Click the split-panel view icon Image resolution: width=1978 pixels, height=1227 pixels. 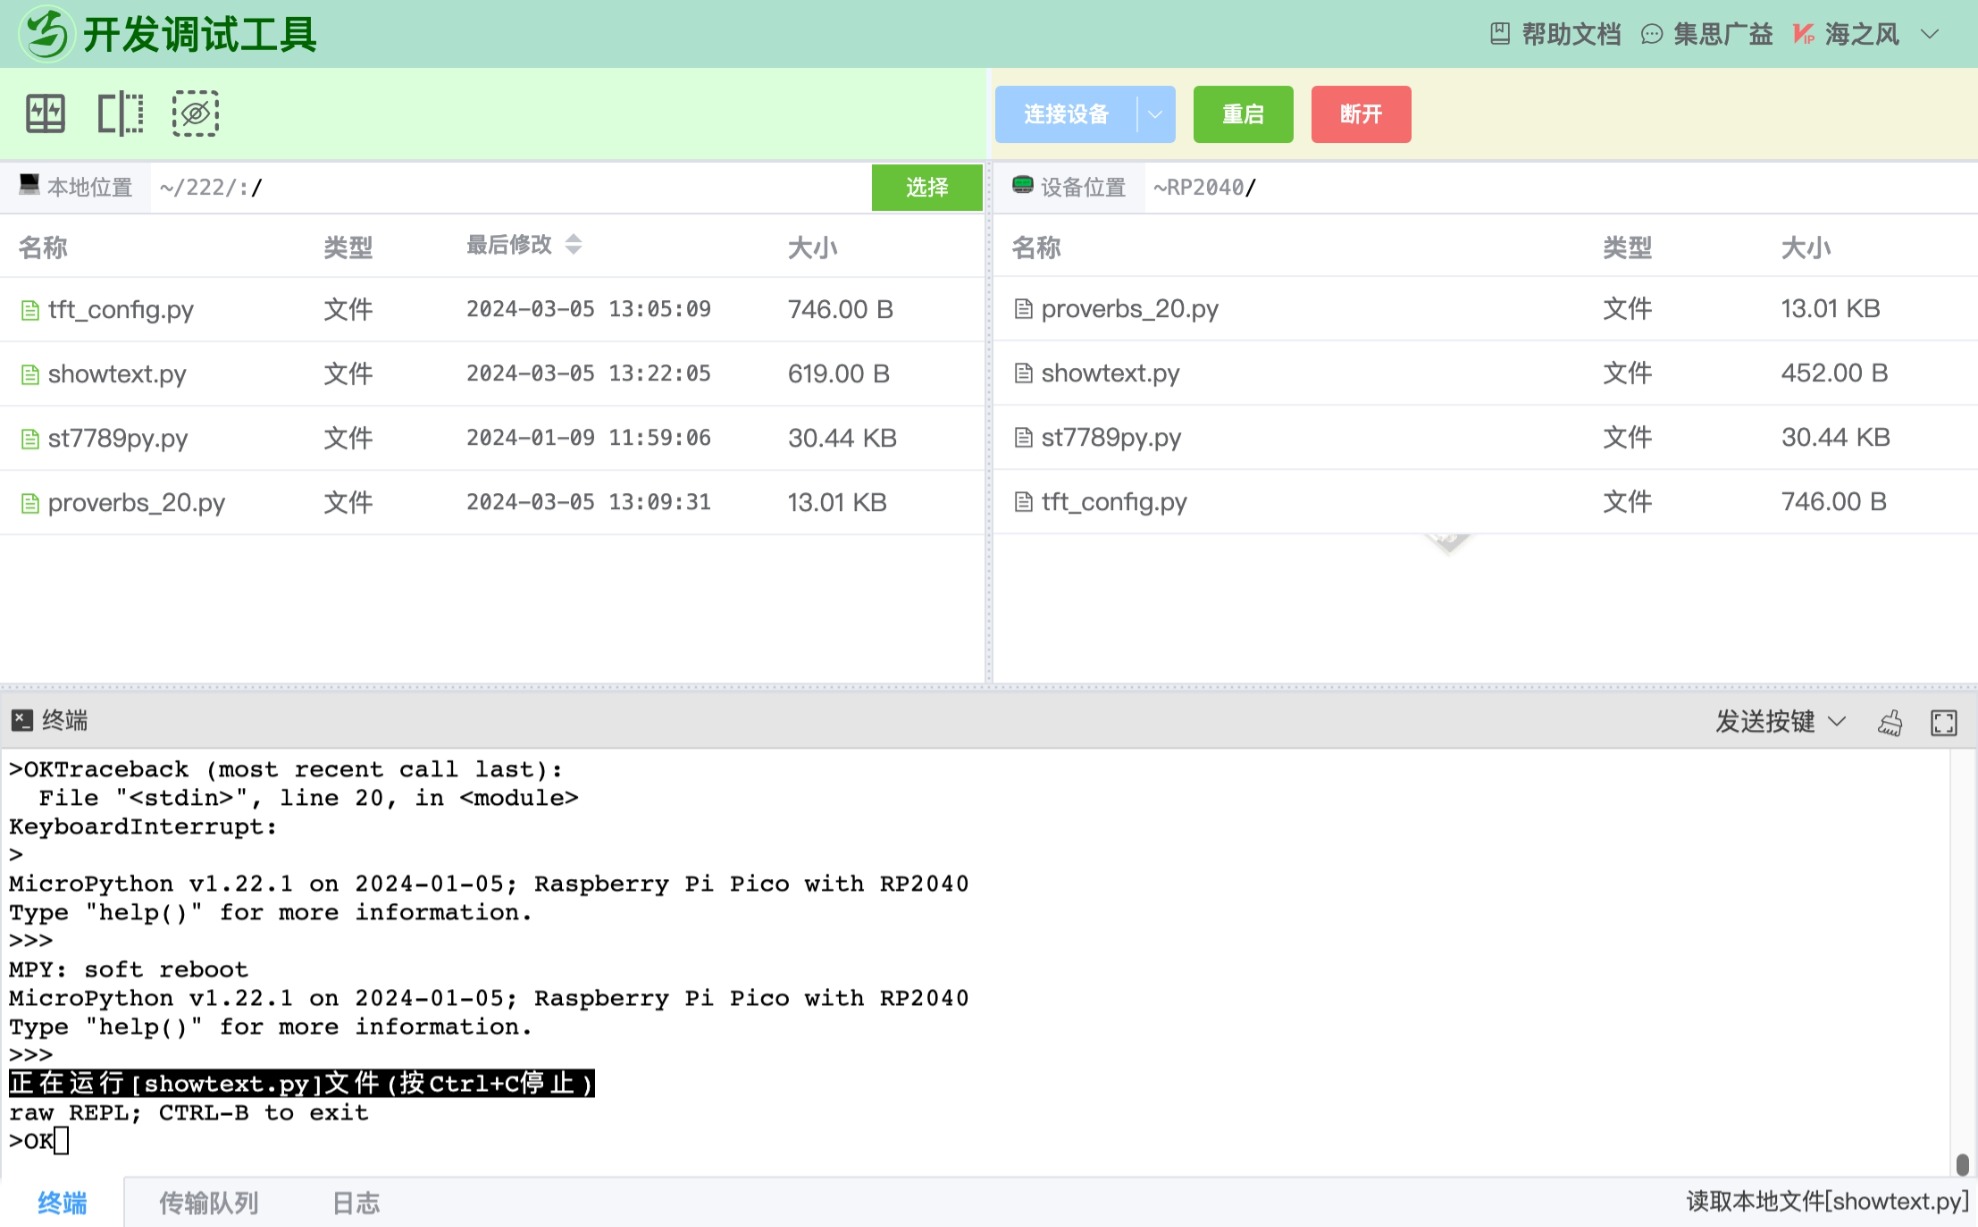point(120,114)
